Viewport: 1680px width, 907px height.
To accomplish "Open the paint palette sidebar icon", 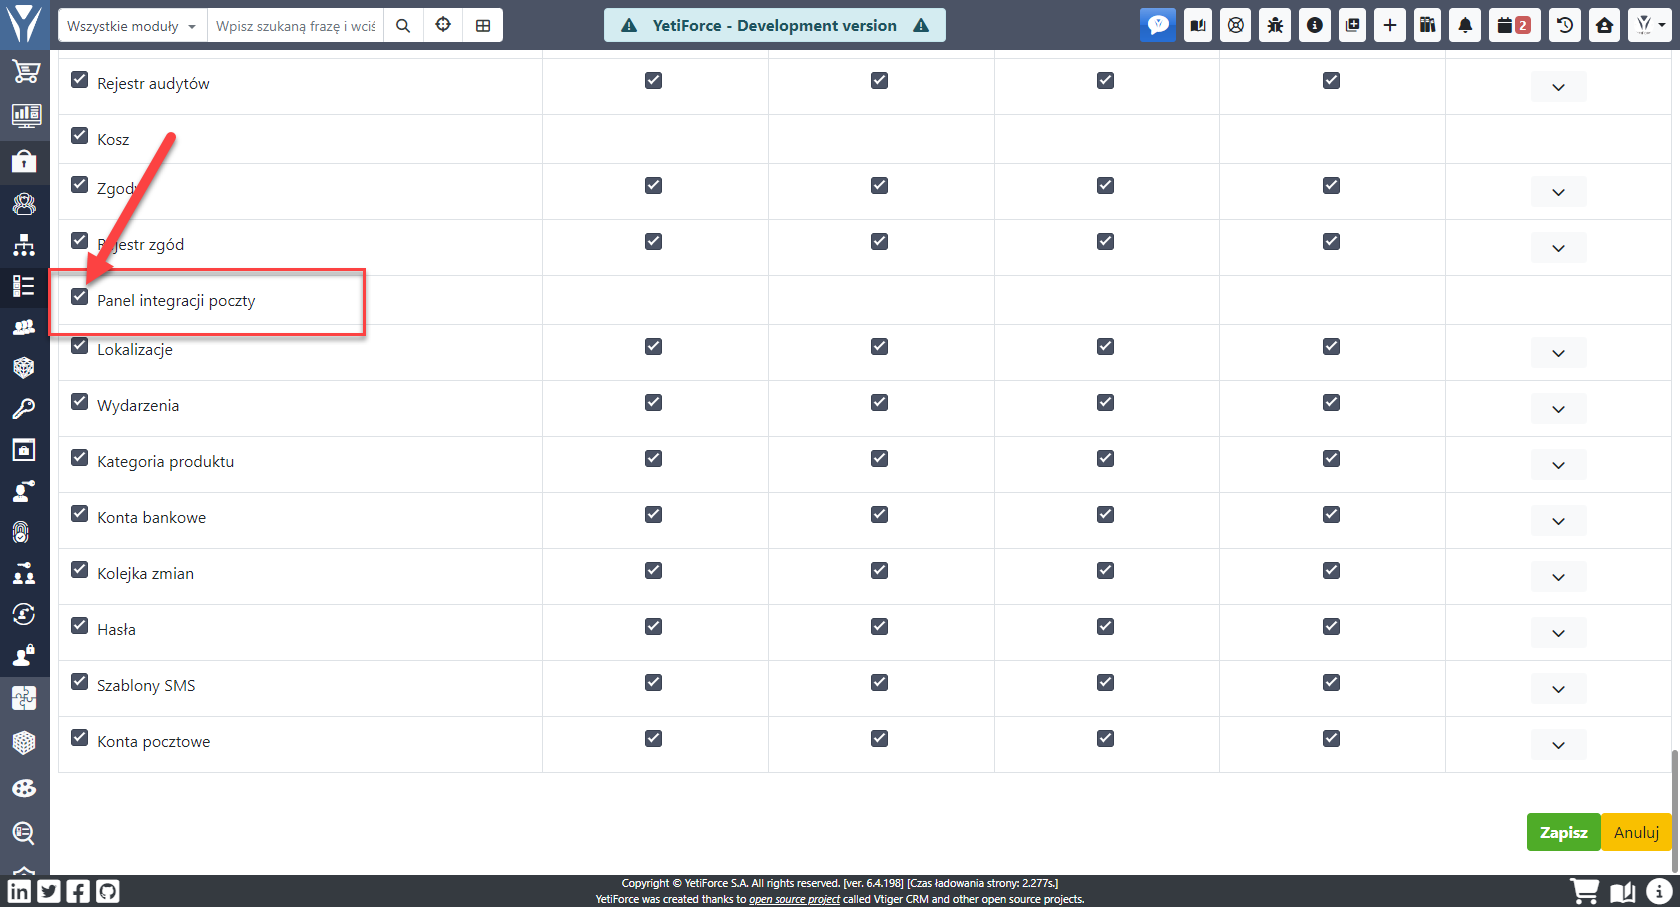I will click(x=24, y=788).
